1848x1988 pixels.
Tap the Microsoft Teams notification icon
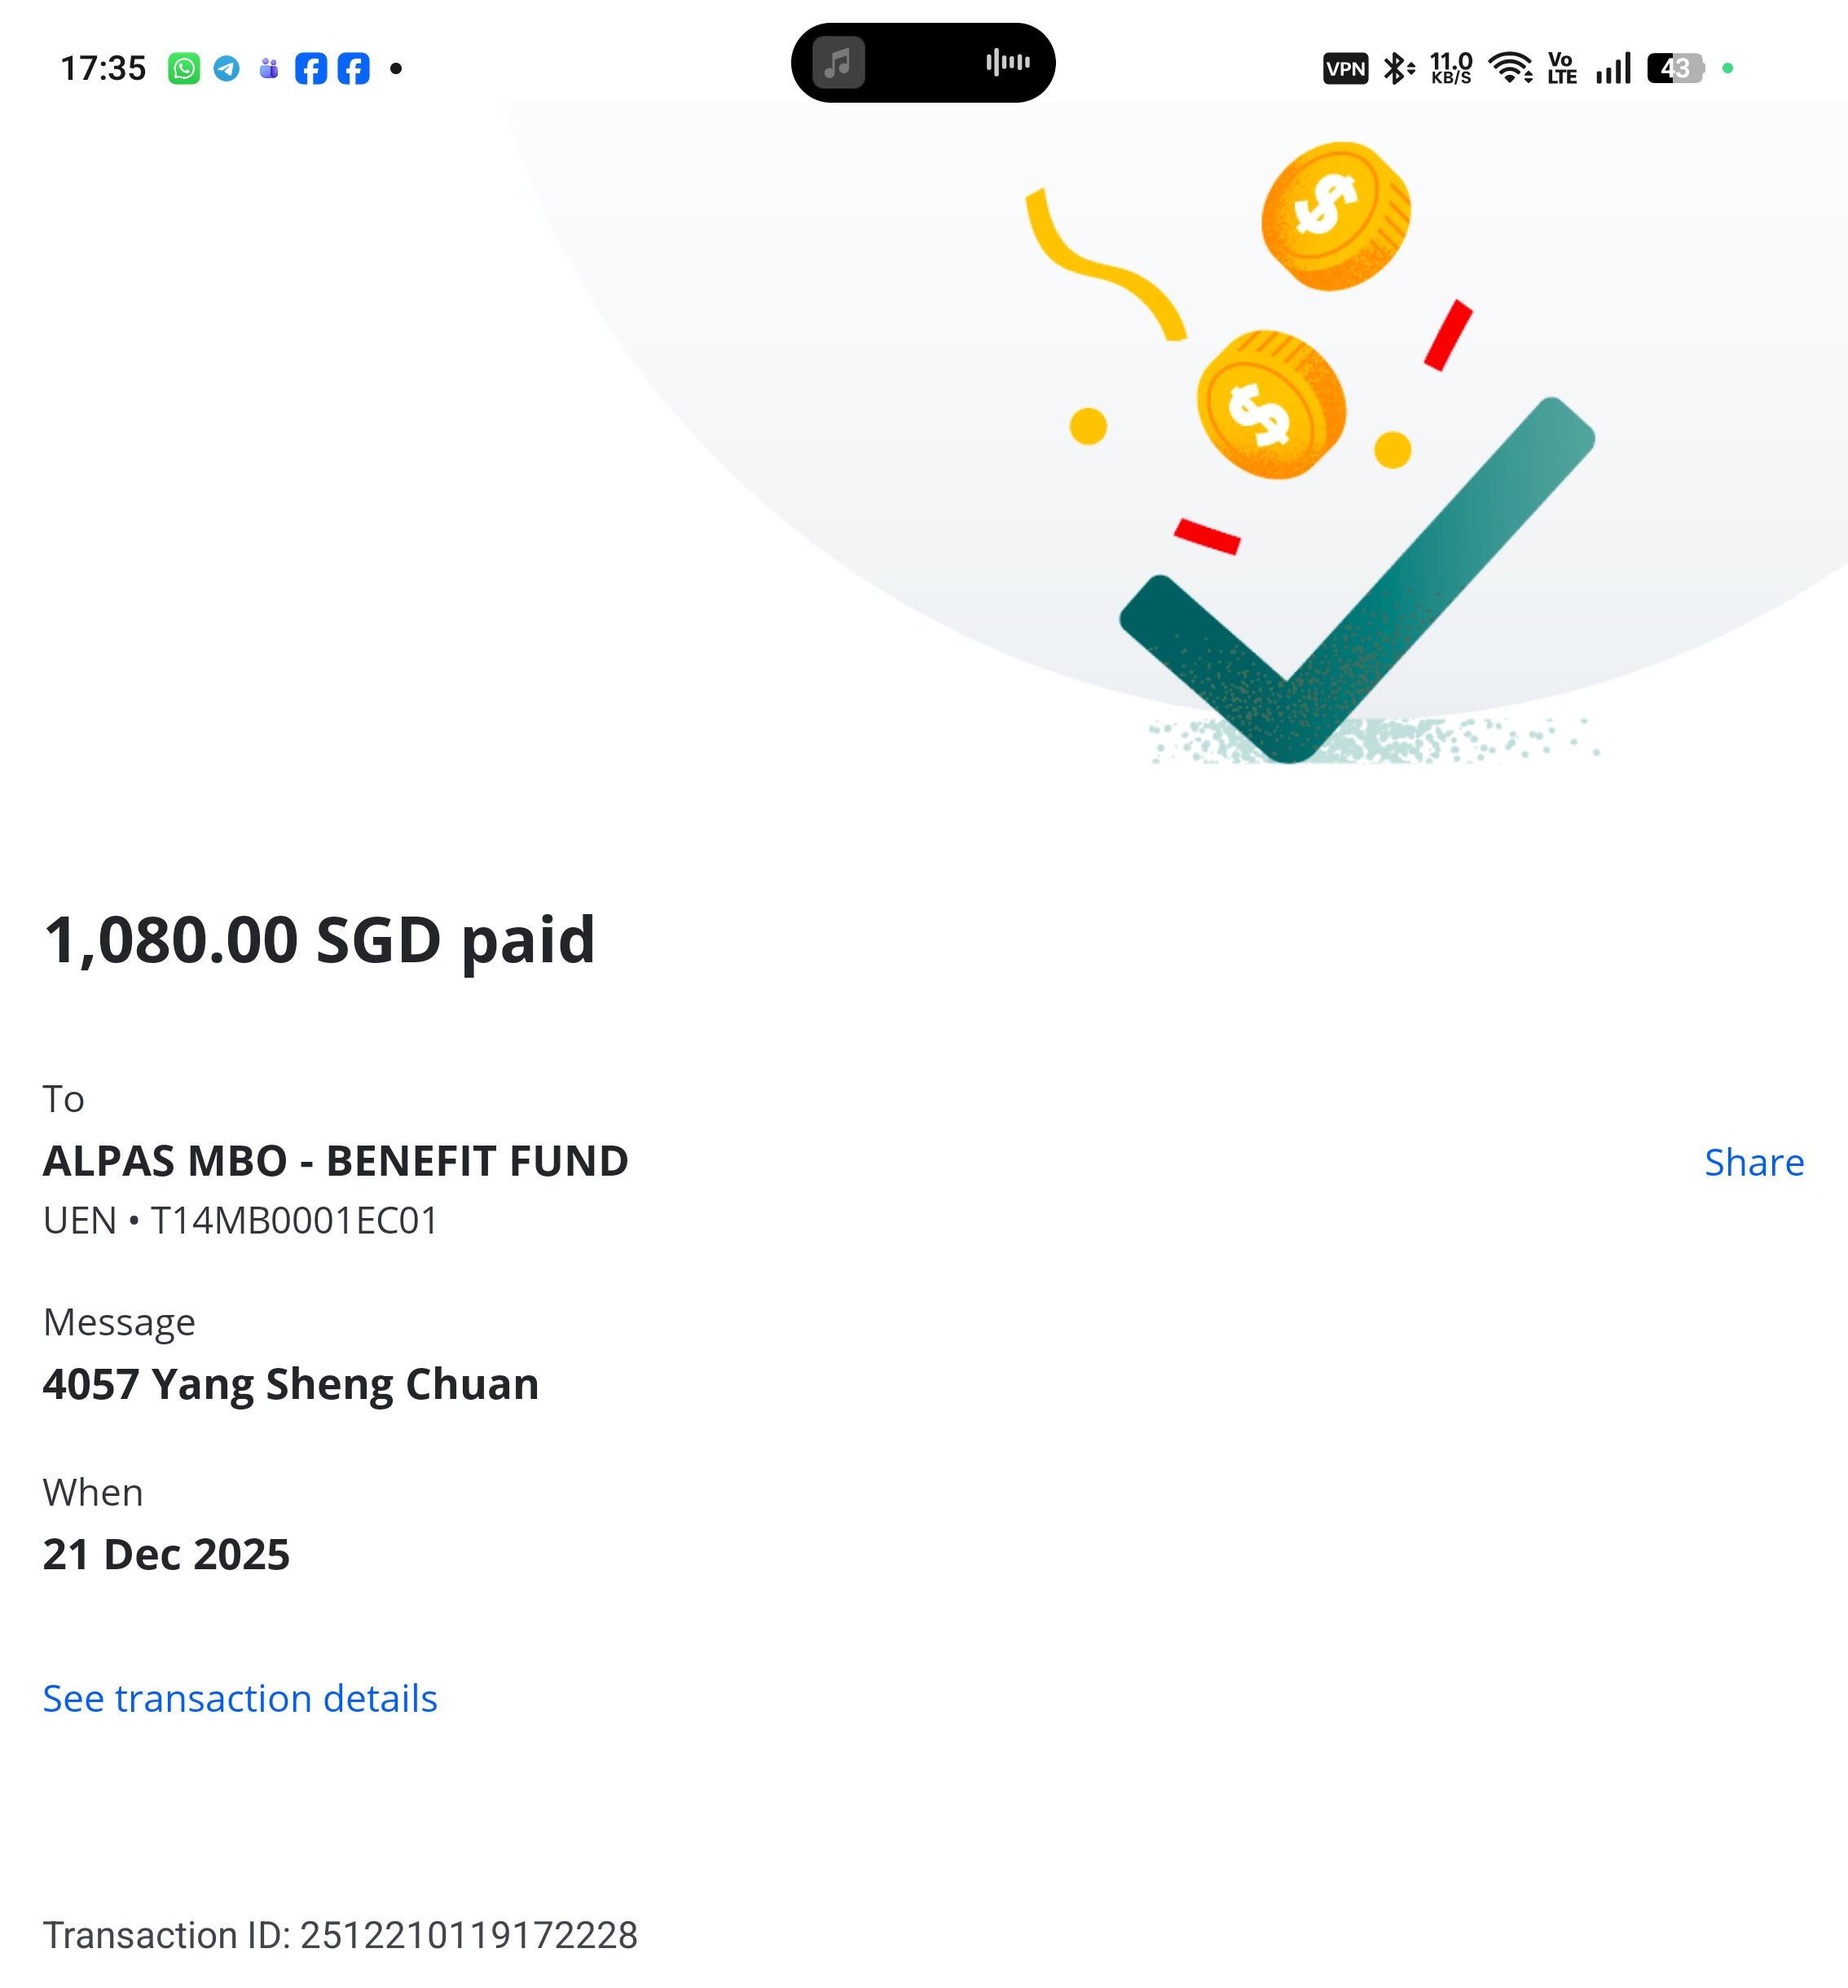269,68
